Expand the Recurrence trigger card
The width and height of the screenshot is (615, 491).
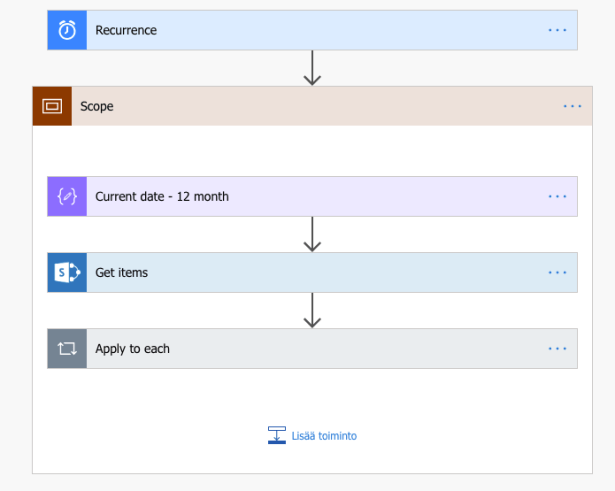click(x=300, y=30)
